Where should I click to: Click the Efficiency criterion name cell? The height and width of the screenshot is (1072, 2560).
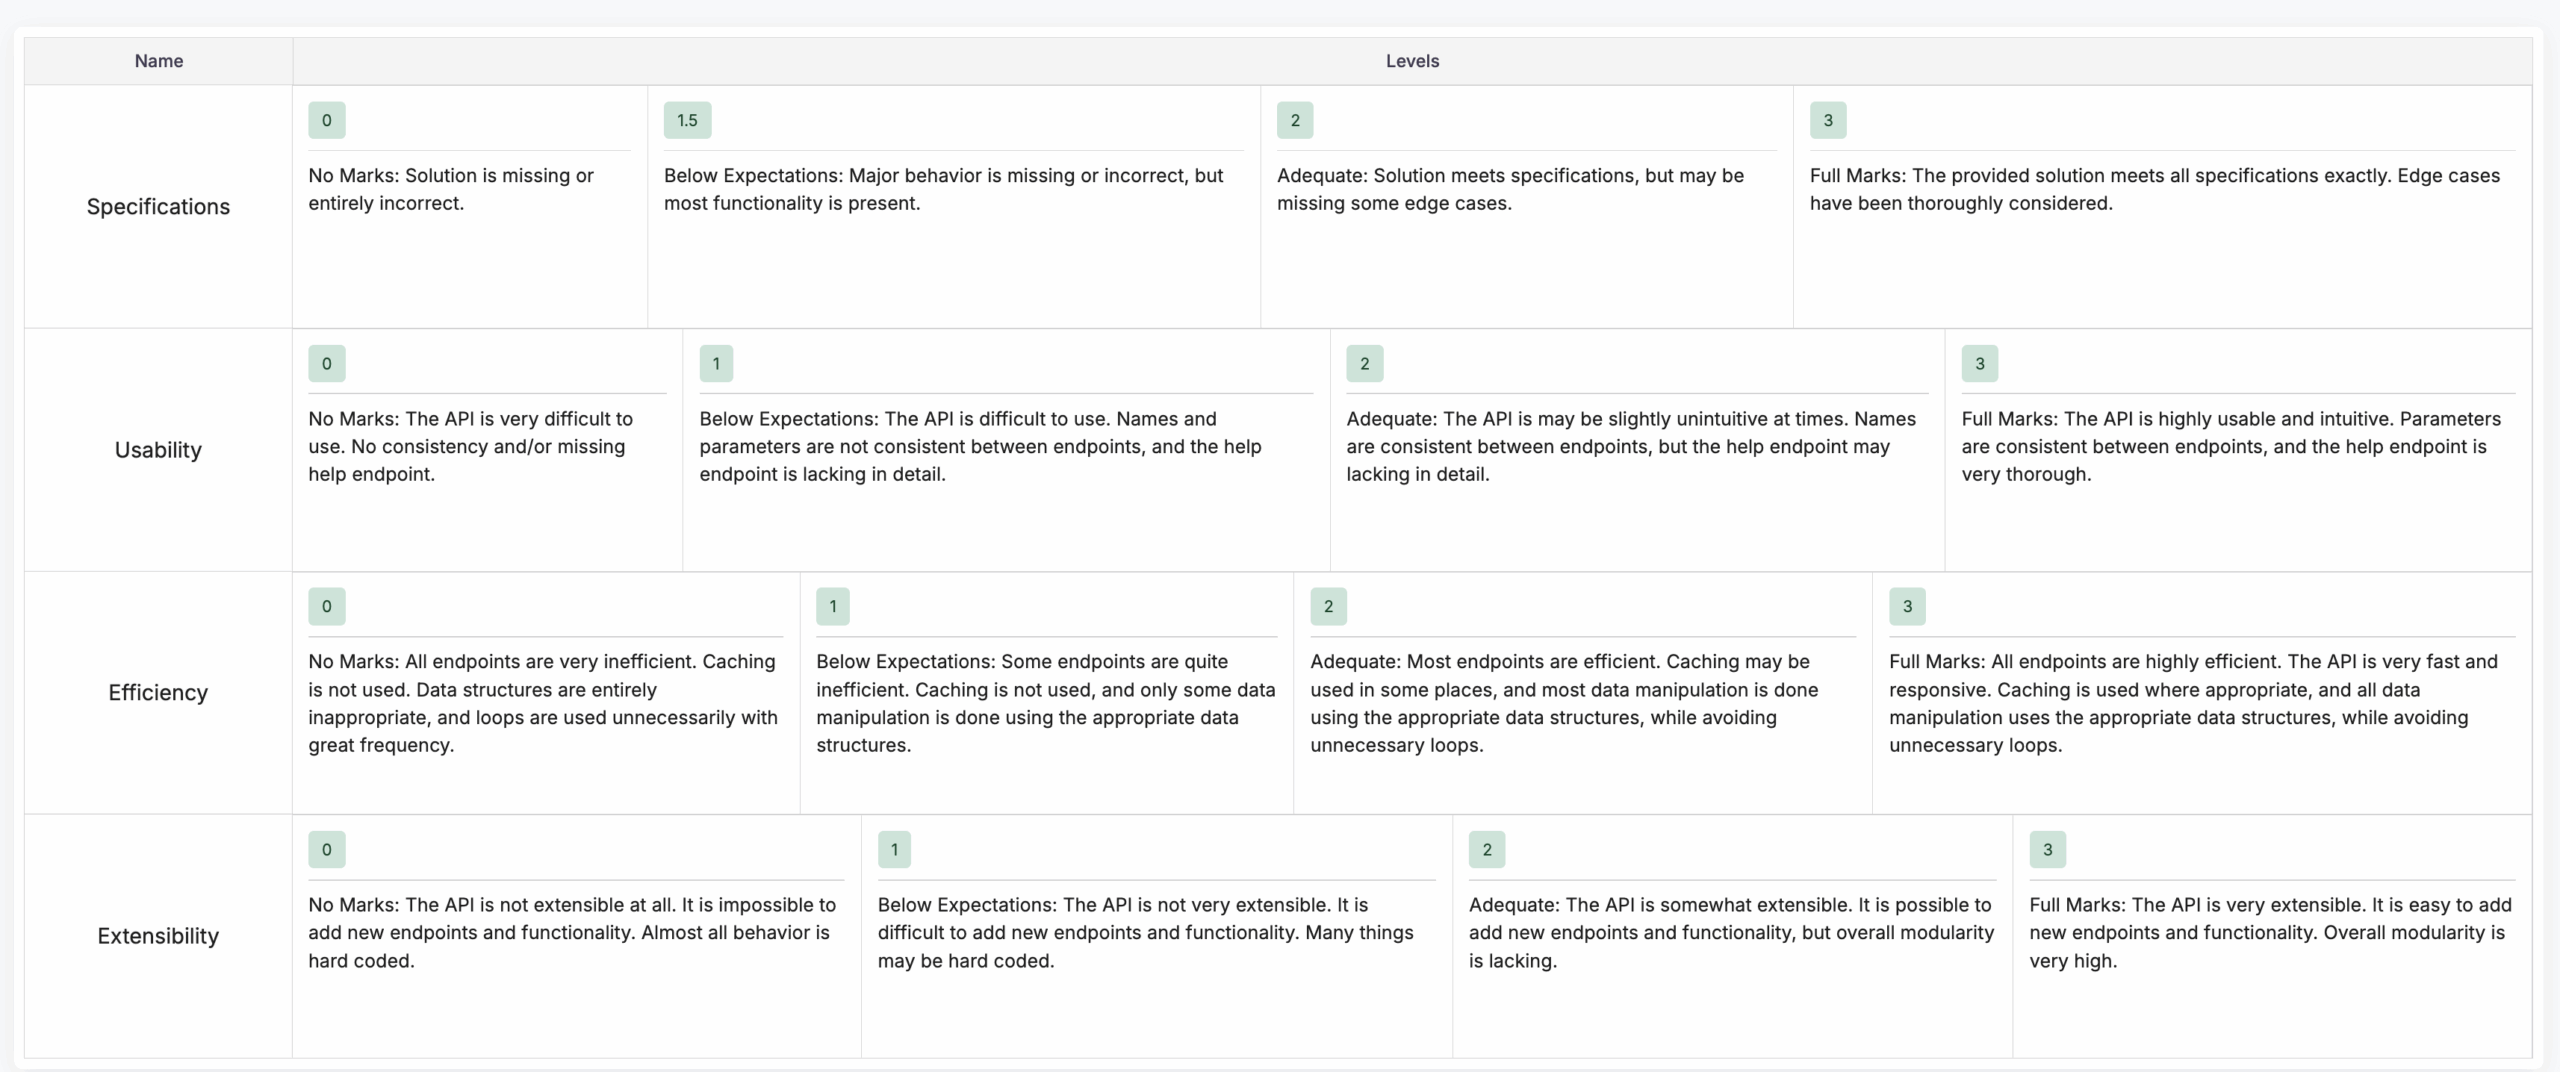158,693
